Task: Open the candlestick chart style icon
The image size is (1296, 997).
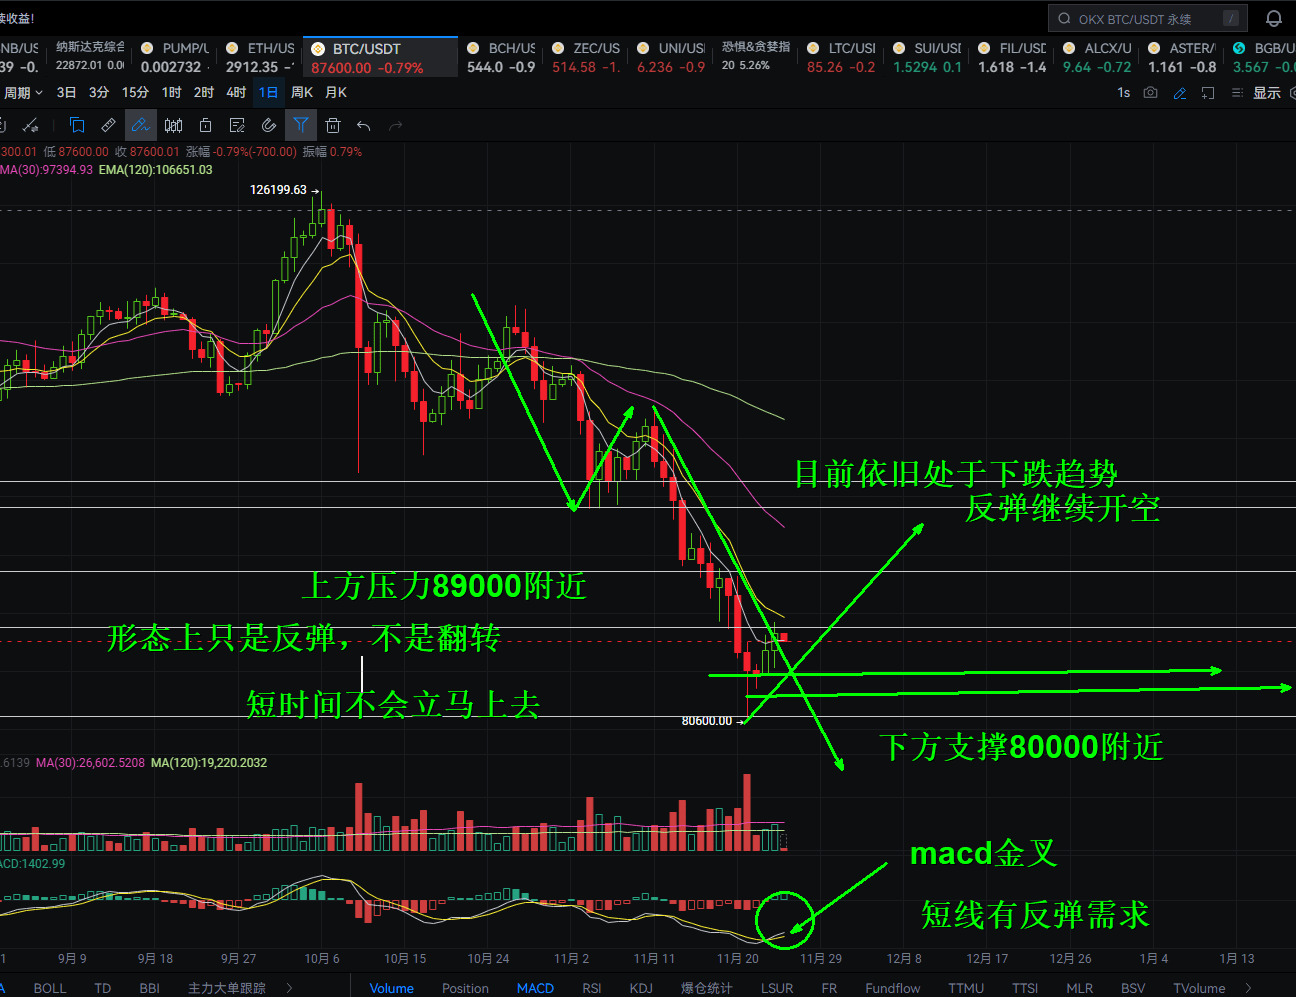Action: (x=173, y=125)
